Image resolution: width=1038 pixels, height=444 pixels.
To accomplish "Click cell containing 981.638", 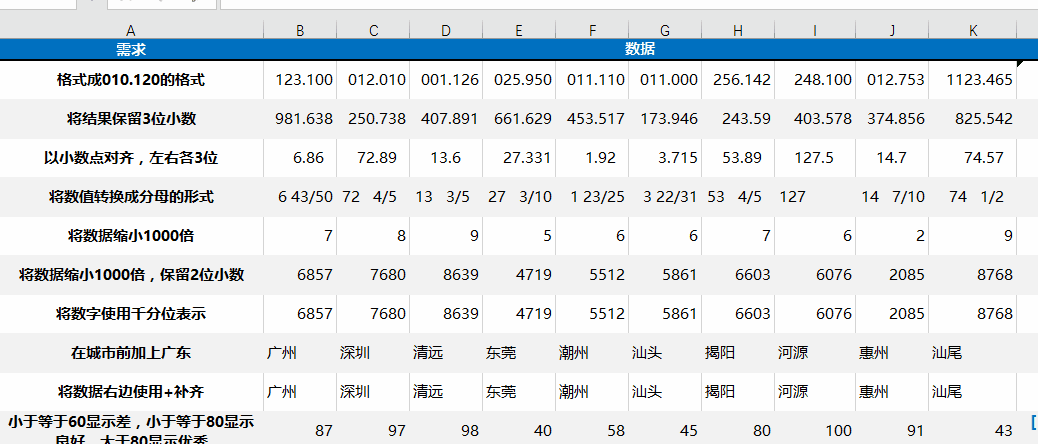I will pyautogui.click(x=300, y=119).
